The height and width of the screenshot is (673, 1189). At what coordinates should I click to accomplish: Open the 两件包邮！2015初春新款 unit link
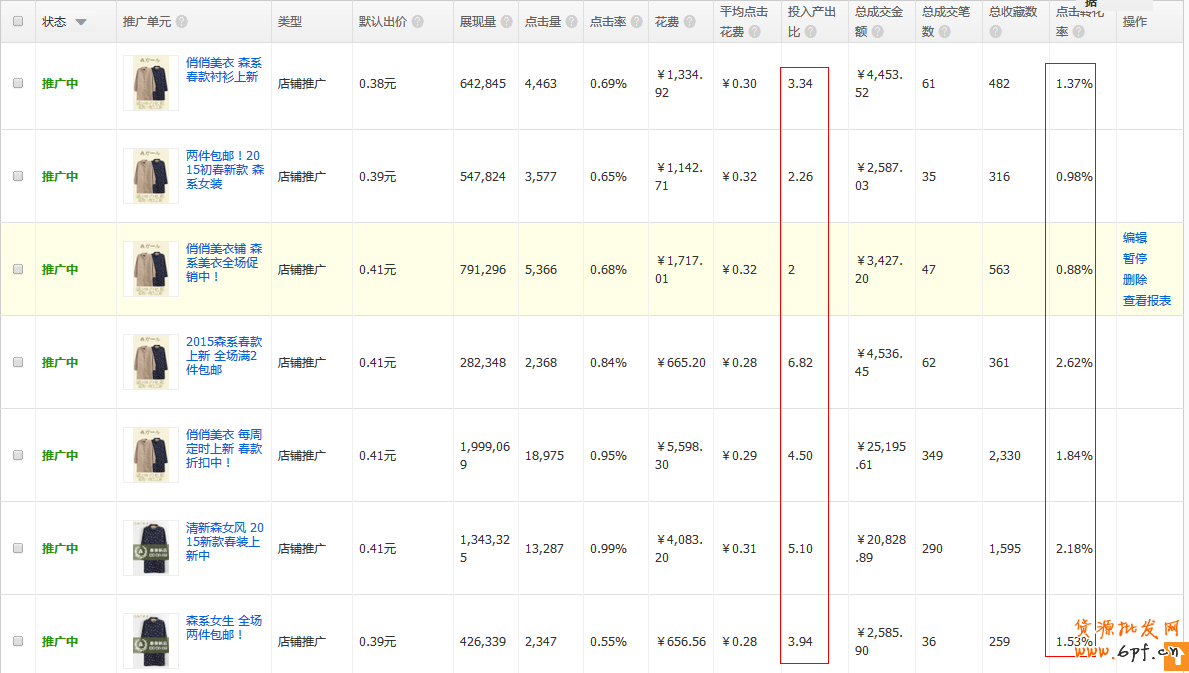coord(225,170)
